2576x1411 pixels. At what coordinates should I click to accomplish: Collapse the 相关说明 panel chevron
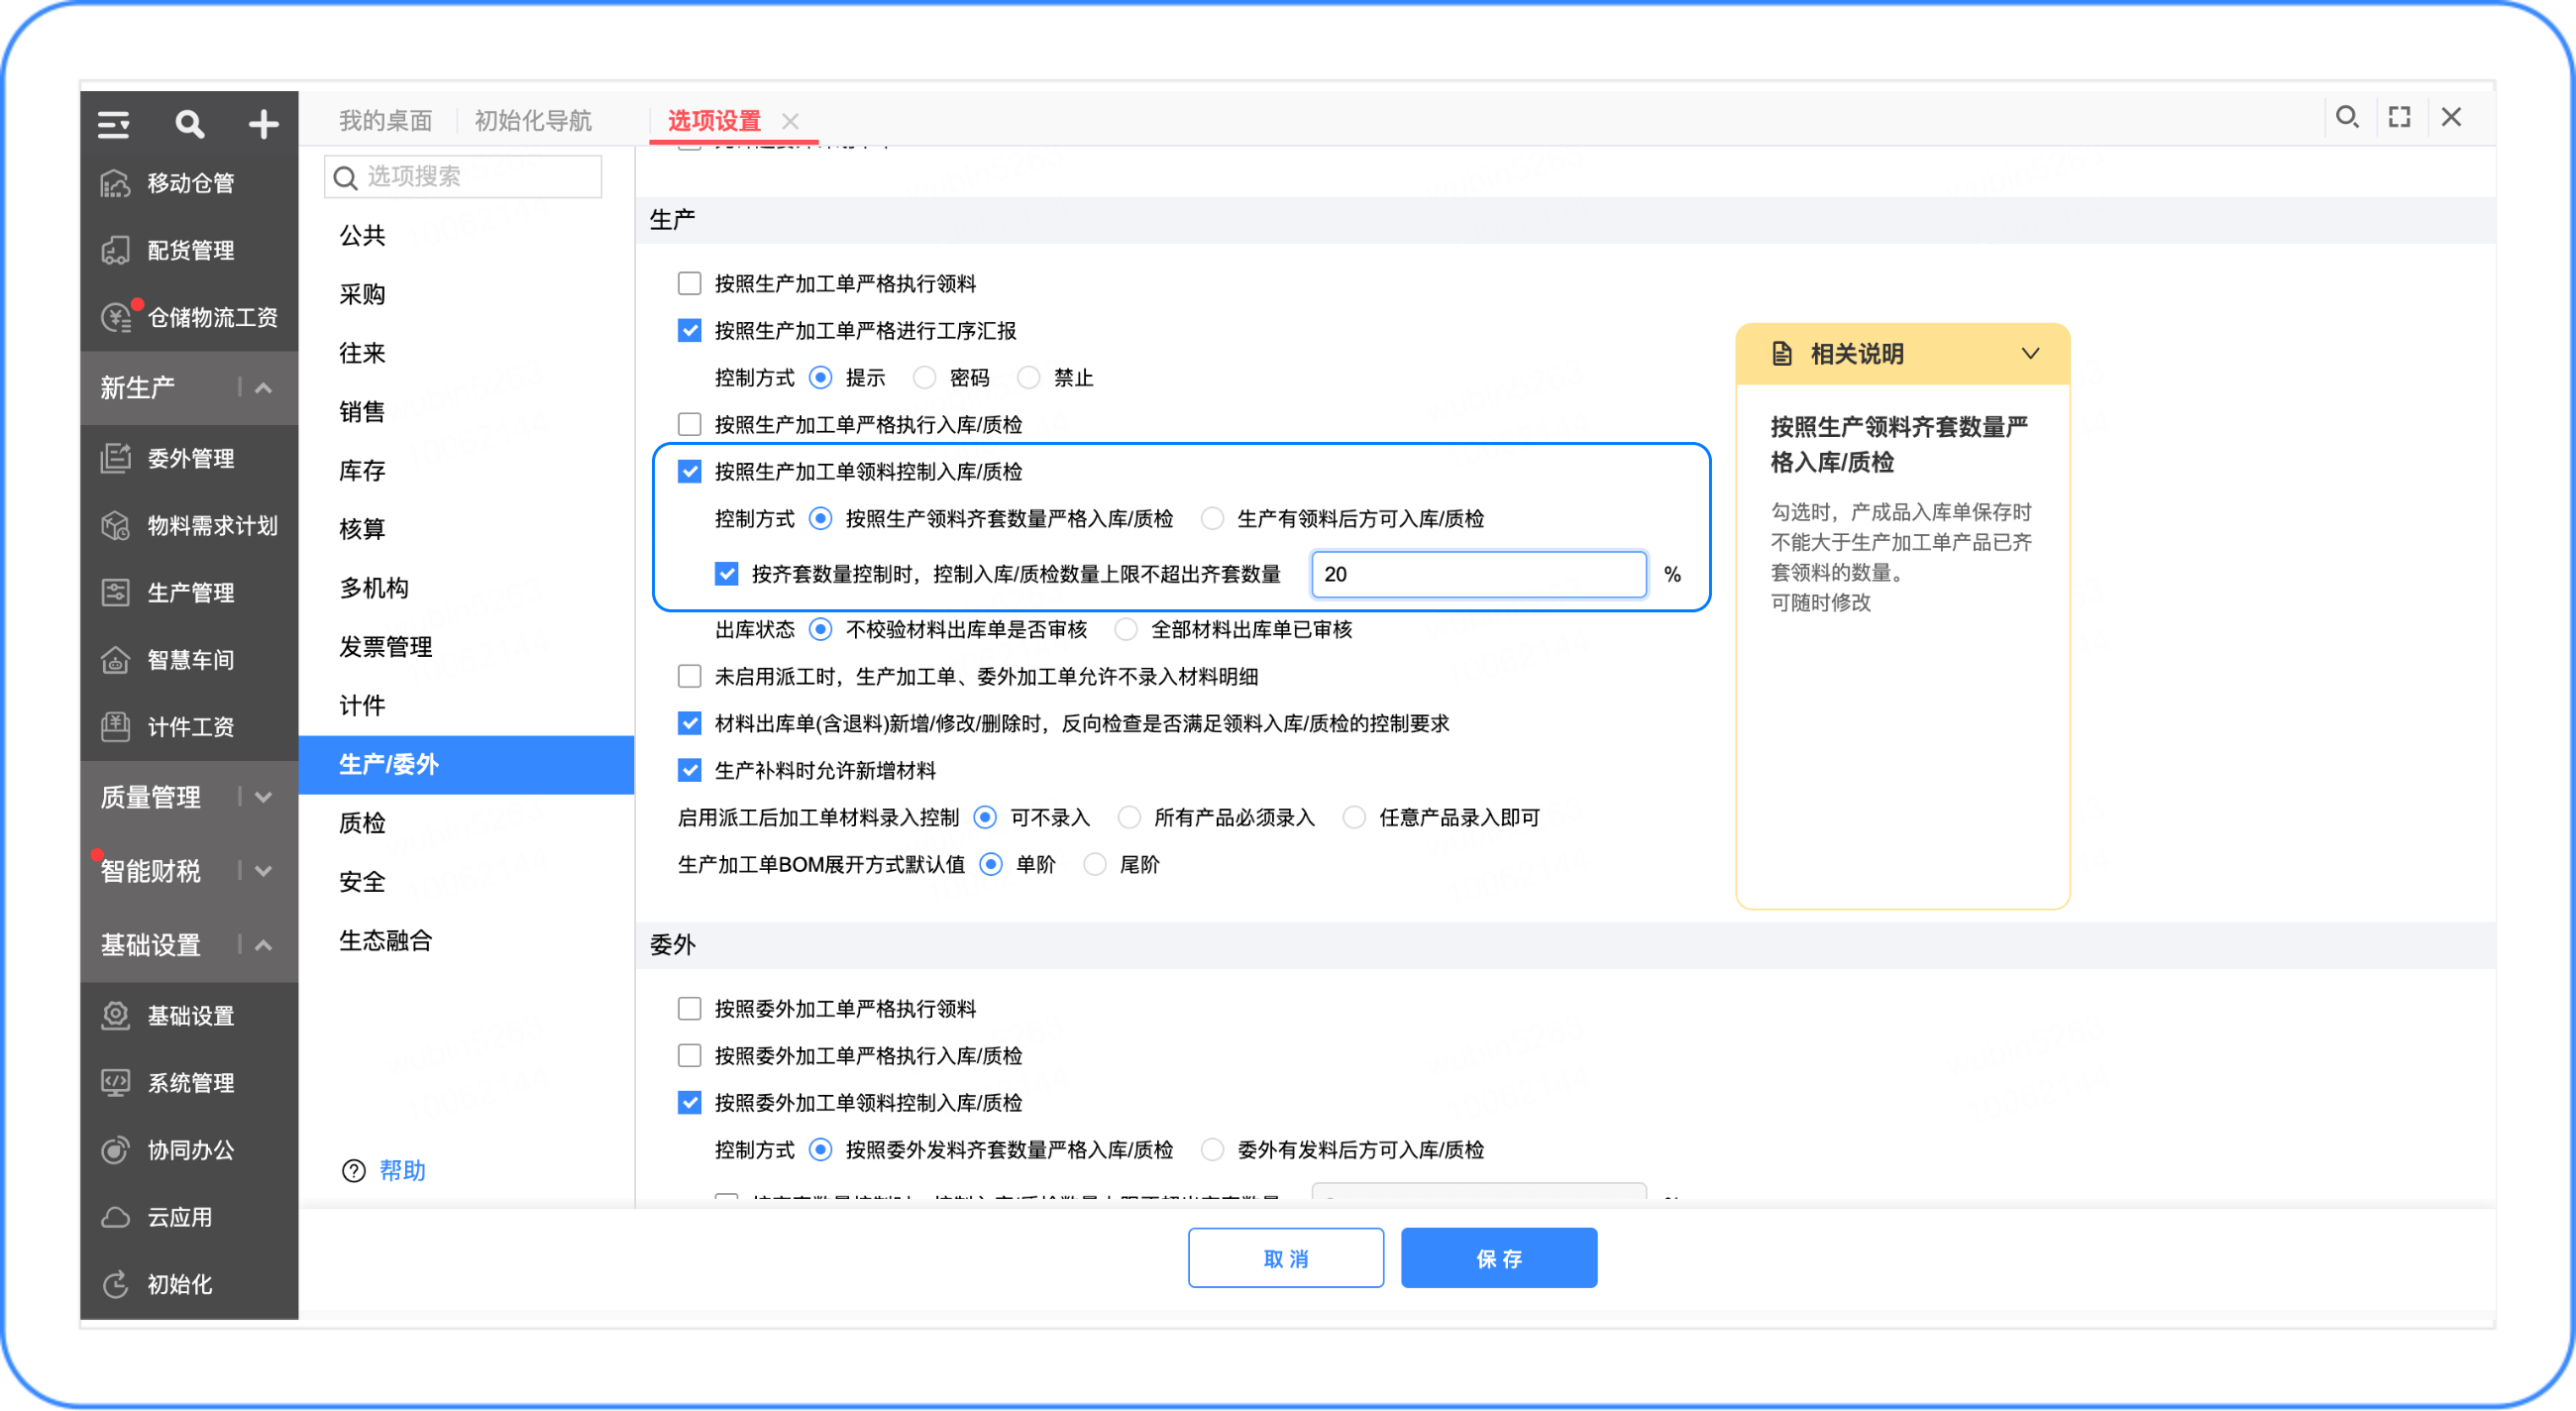(2031, 354)
